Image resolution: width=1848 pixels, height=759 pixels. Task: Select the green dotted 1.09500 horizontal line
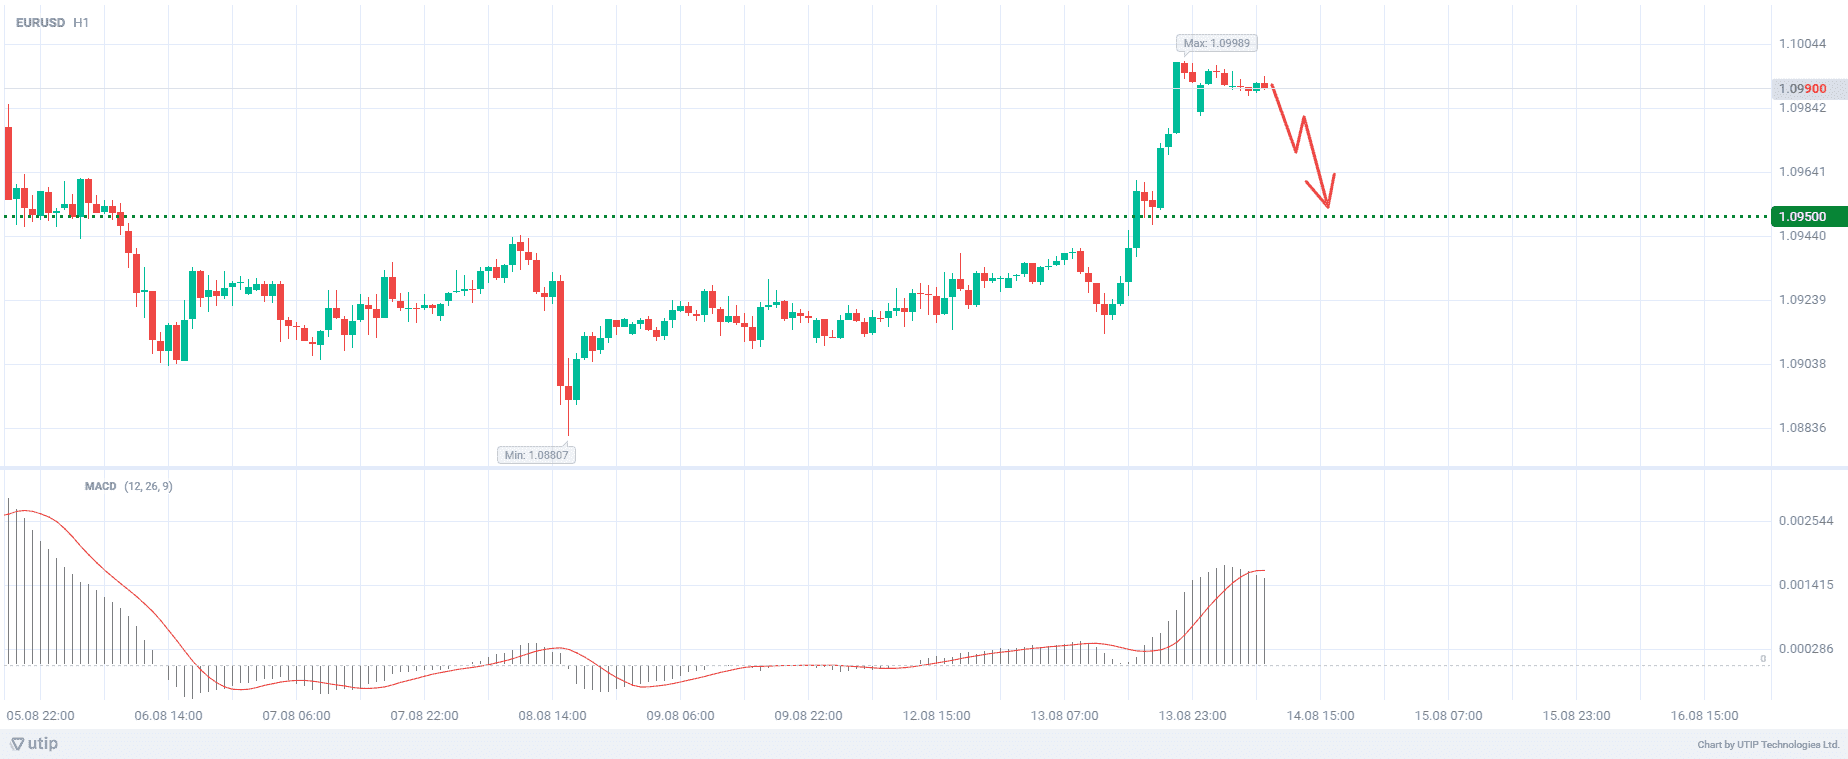coord(700,216)
